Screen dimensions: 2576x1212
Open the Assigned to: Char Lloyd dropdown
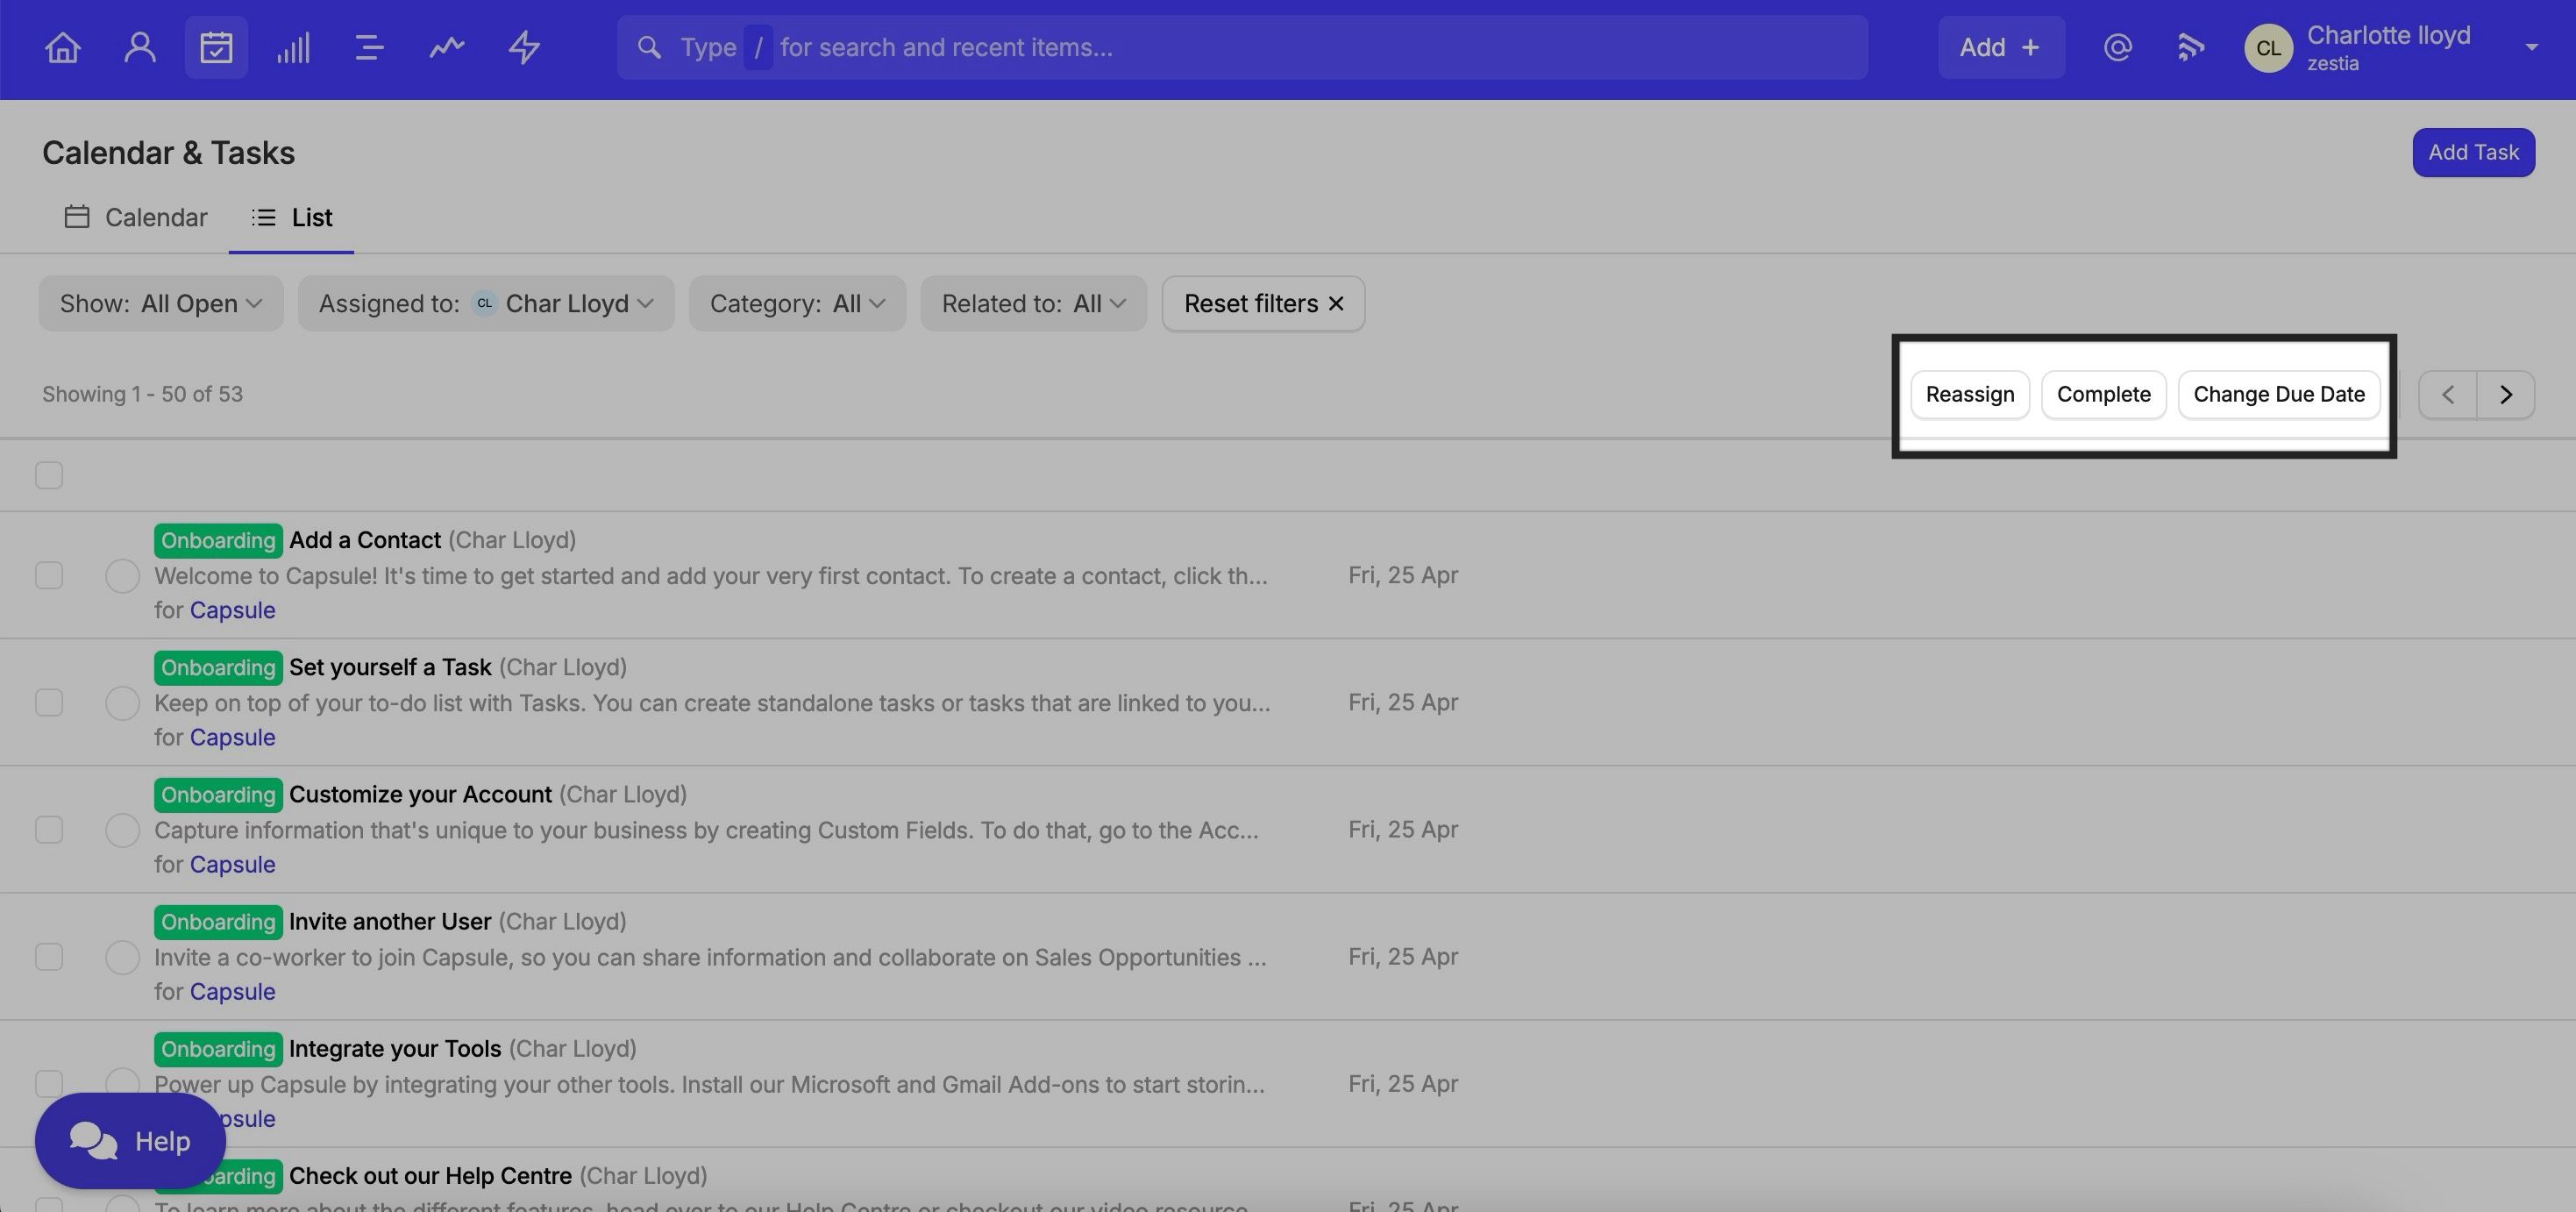(x=486, y=304)
